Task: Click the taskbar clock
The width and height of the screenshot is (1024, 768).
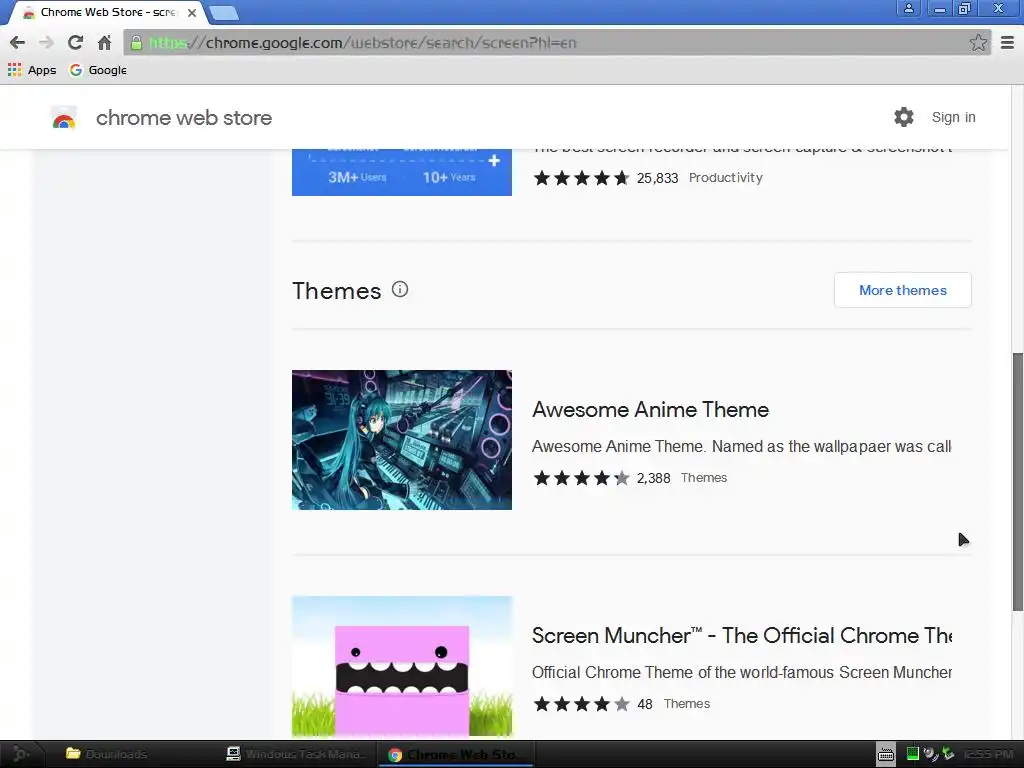Action: (988, 754)
